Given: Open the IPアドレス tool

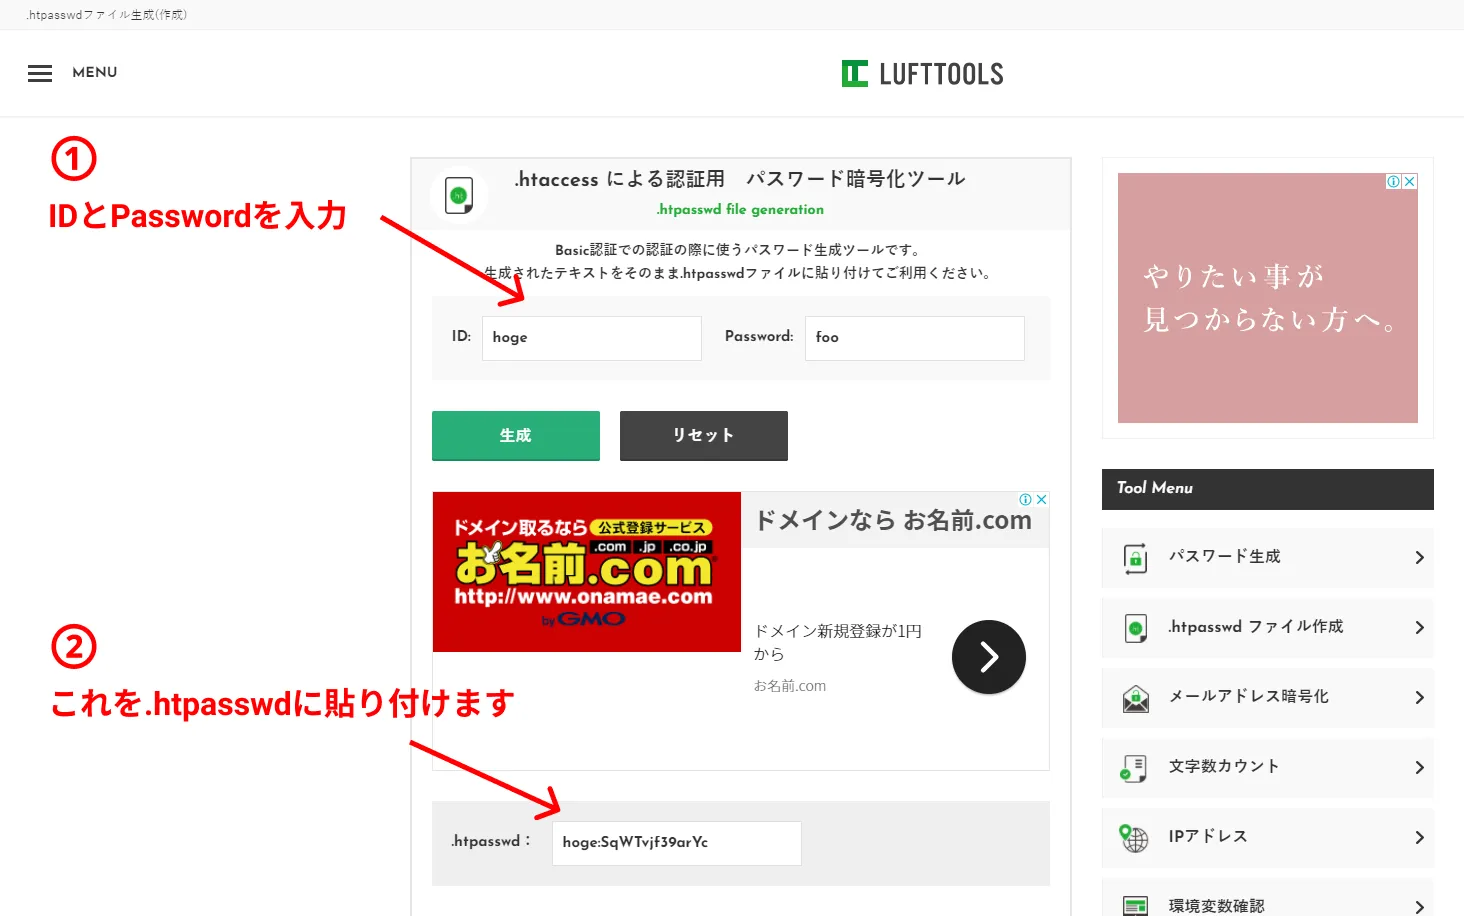Looking at the screenshot, I should point(1268,838).
